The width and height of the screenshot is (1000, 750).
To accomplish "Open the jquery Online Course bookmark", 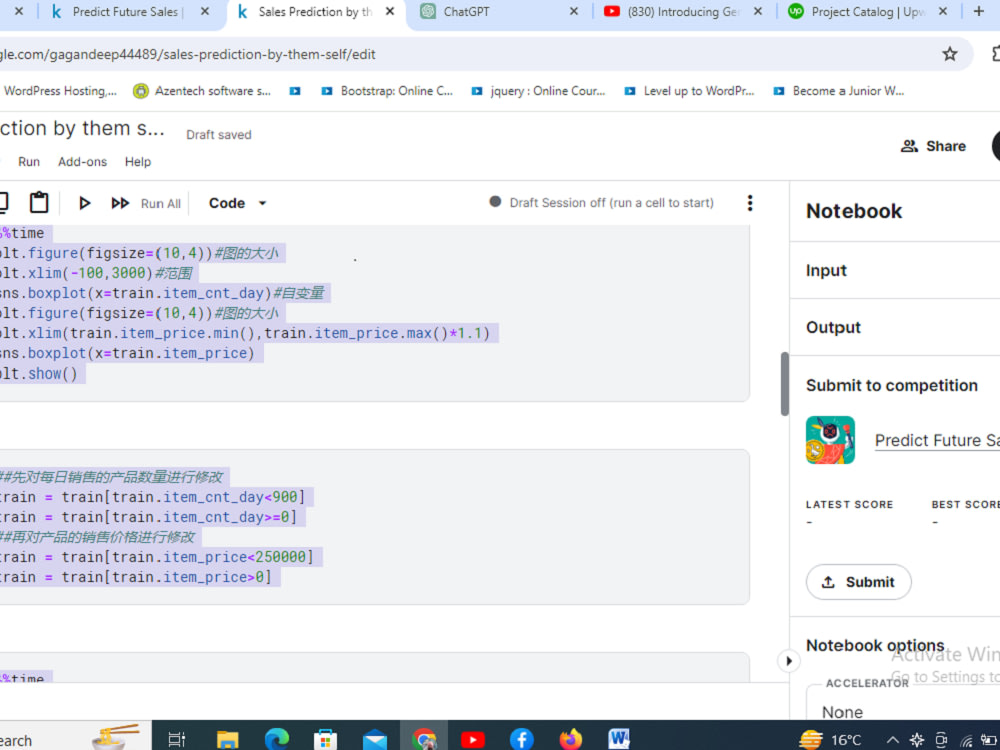I will point(538,91).
